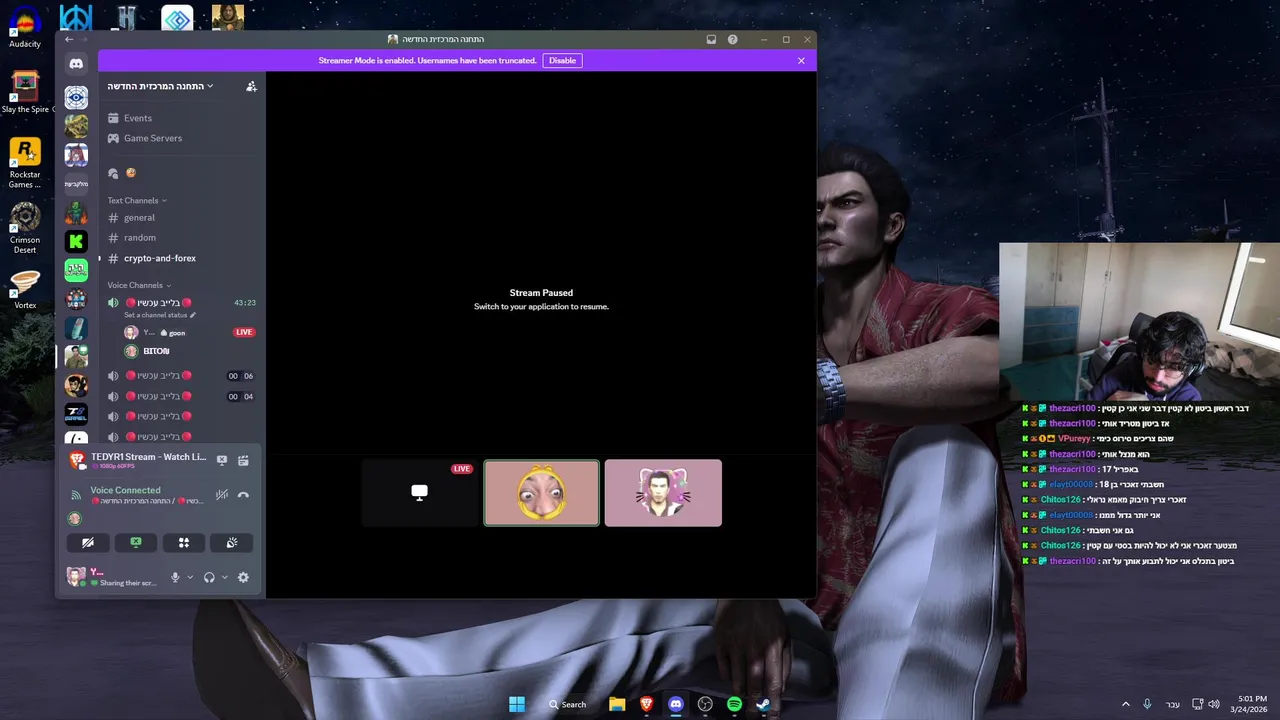Open microphone input options arrow

190,577
